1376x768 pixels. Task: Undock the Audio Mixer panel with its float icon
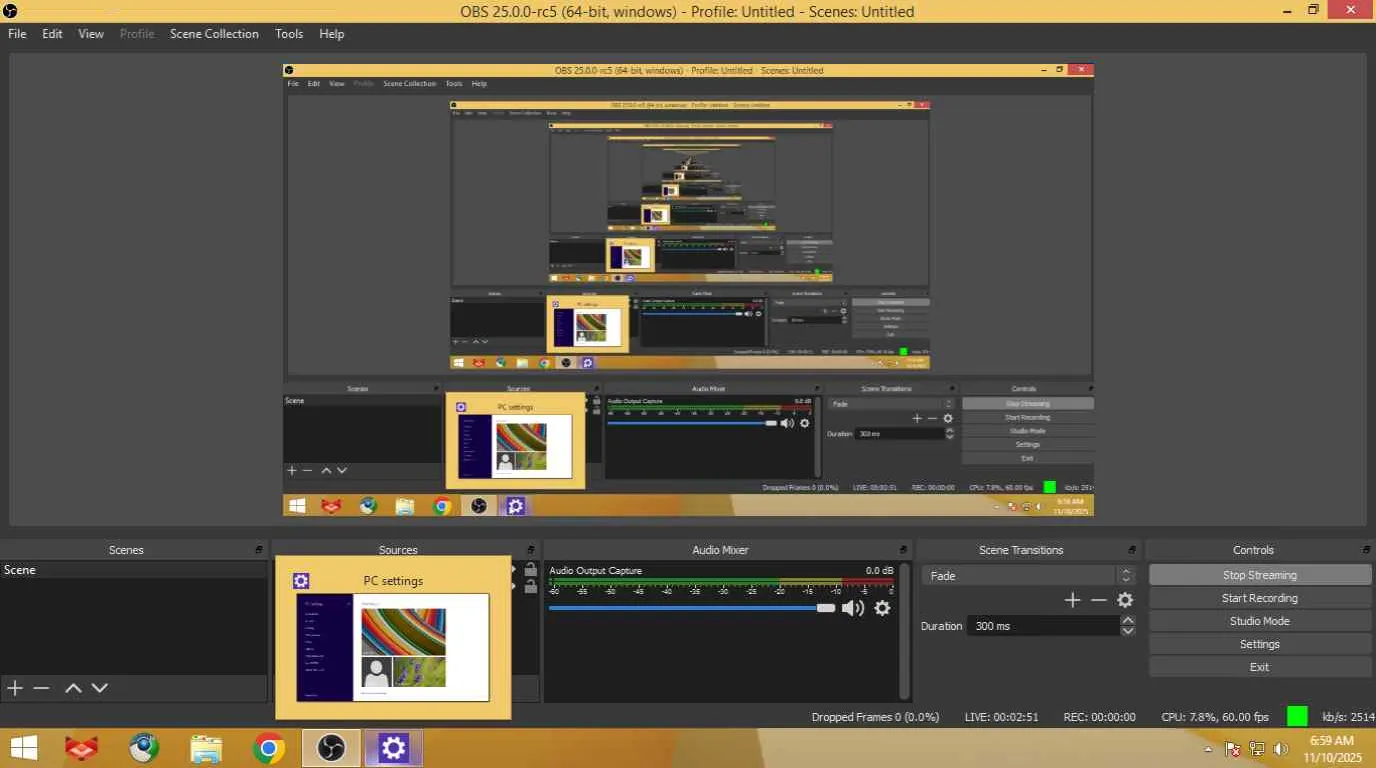904,550
